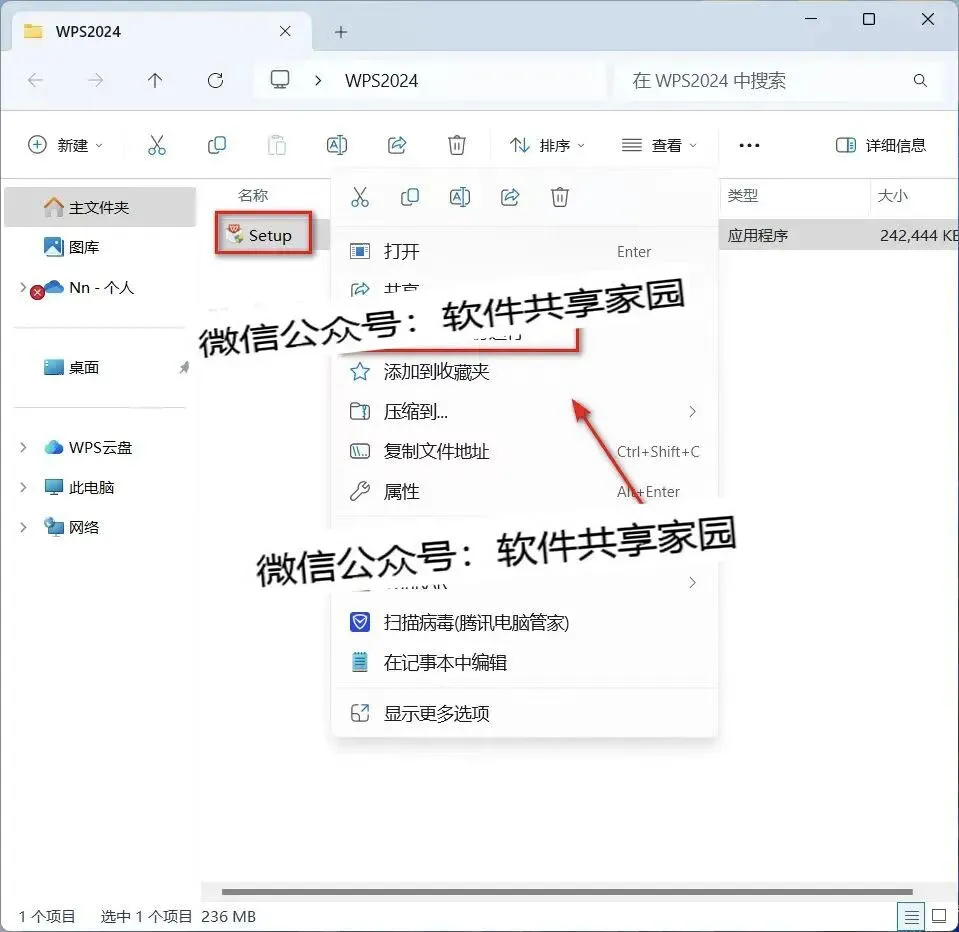Click the horizontal scrollbar at the bottom
959x932 pixels.
567,892
